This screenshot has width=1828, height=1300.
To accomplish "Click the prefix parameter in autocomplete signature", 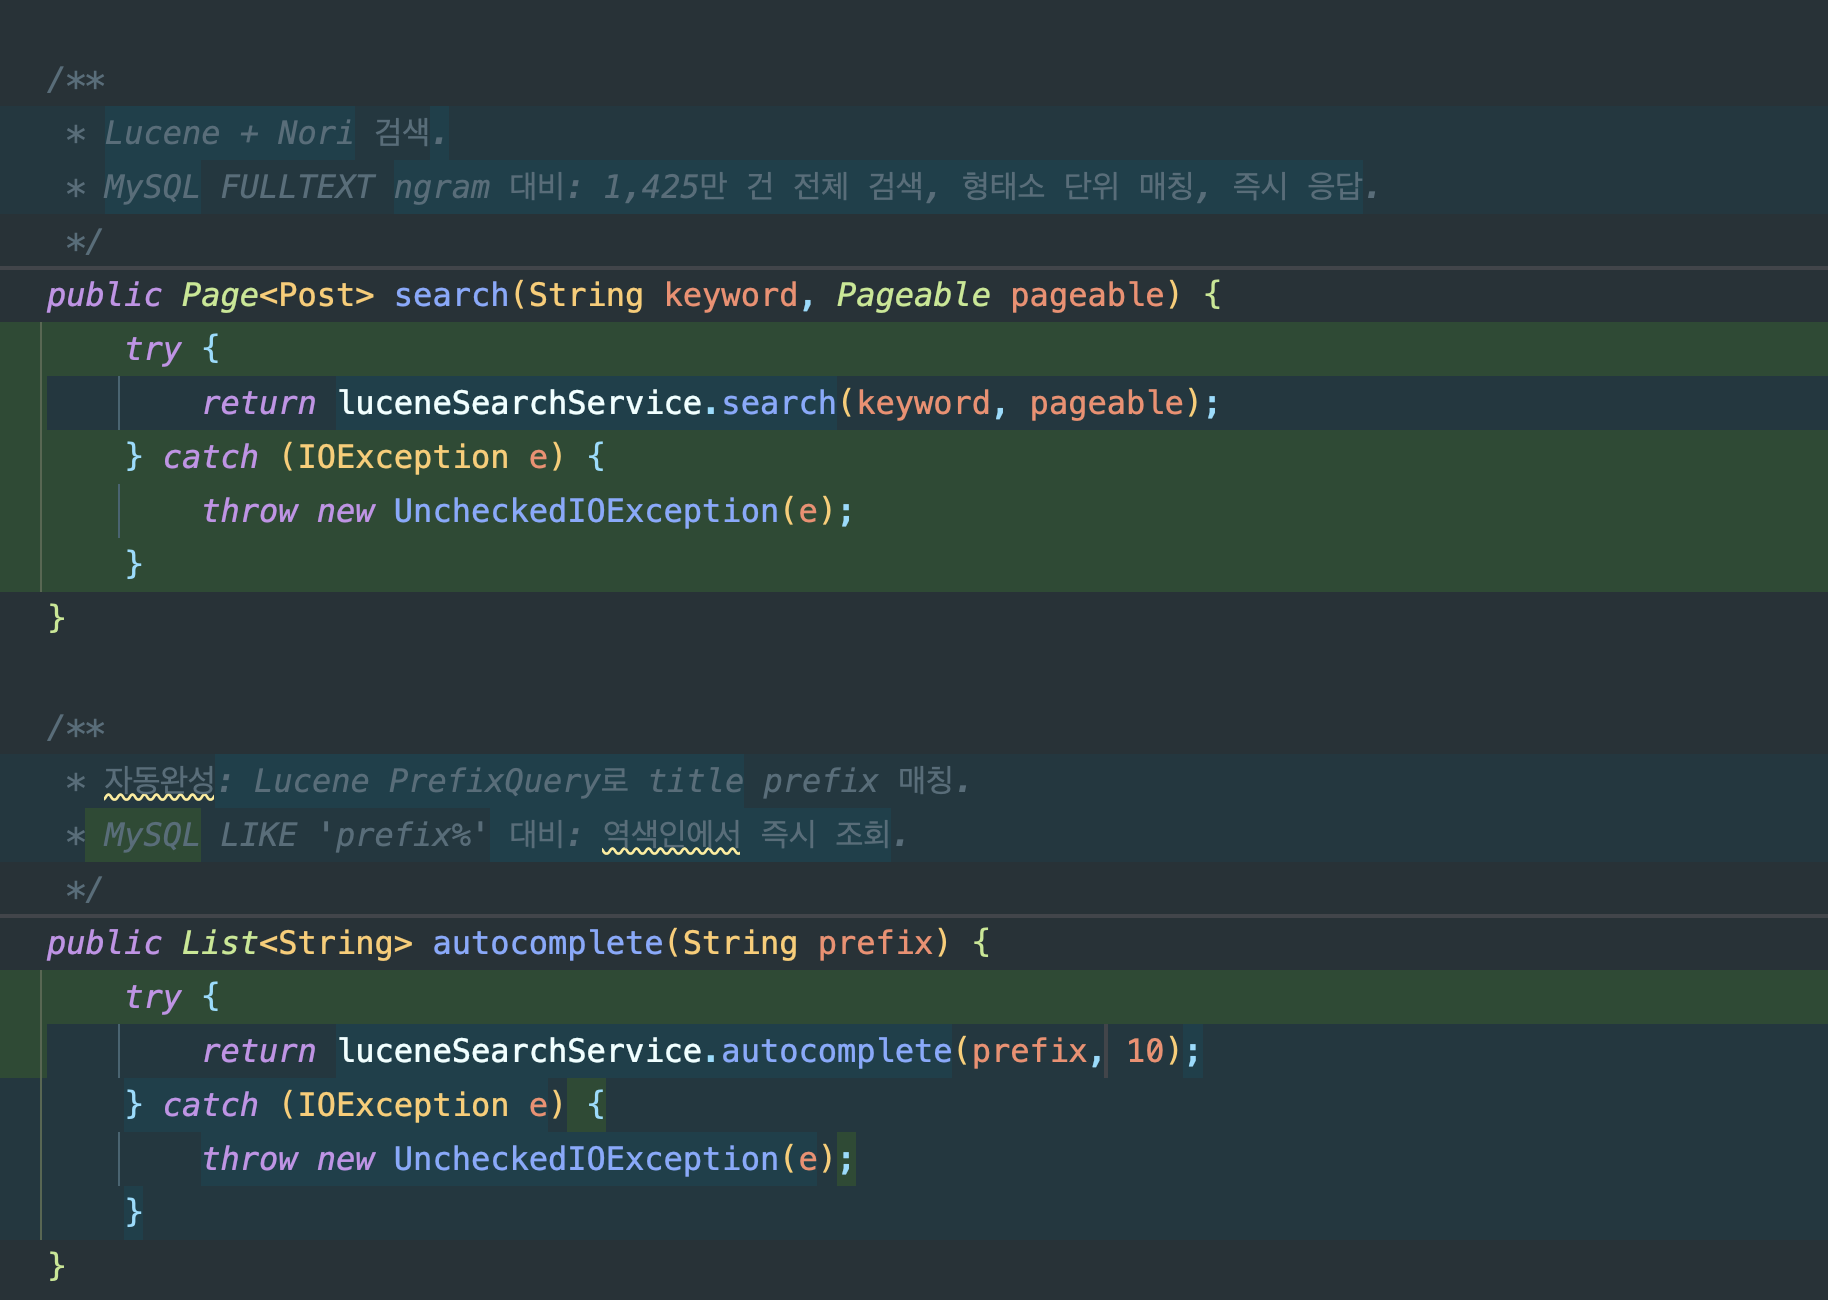I will 874,943.
